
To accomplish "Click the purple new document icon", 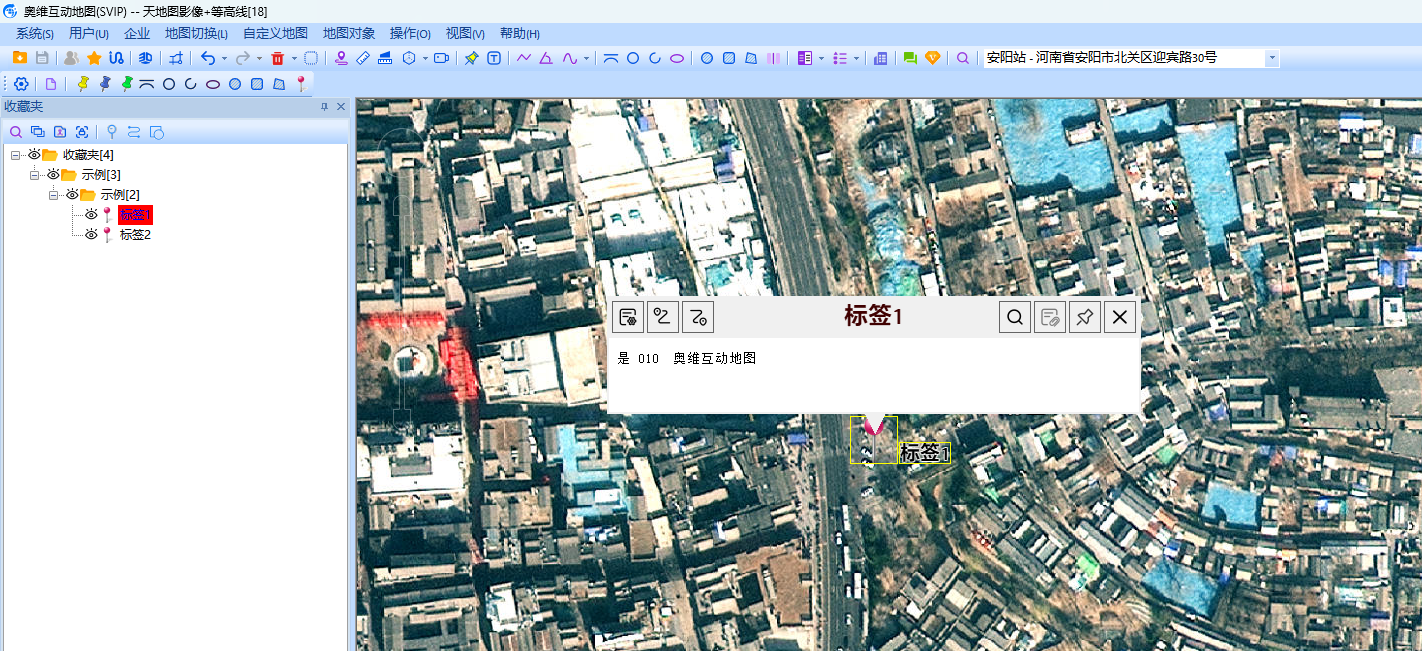I will pos(50,84).
